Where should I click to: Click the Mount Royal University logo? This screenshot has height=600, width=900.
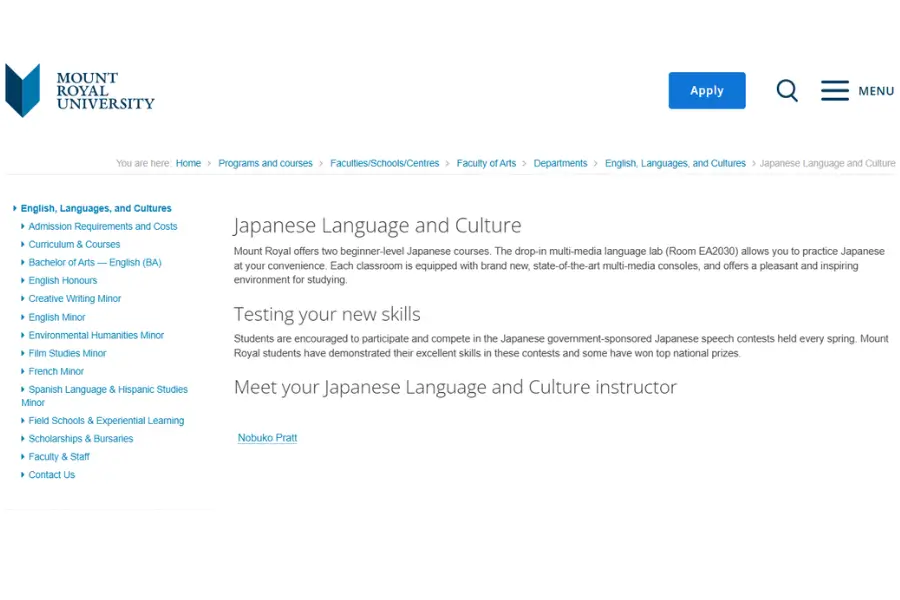(80, 91)
